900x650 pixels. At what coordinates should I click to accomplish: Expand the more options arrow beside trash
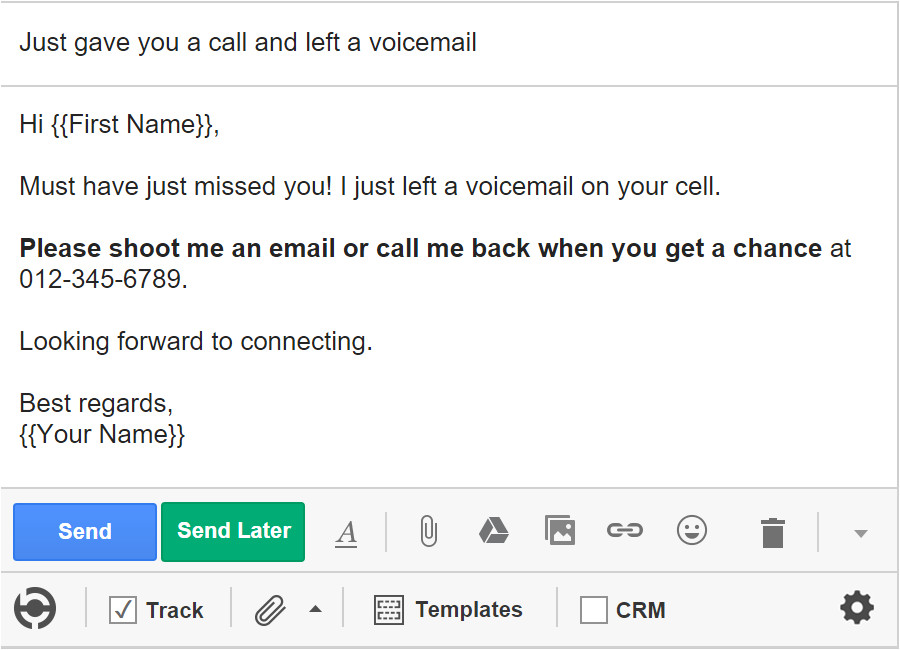(860, 533)
